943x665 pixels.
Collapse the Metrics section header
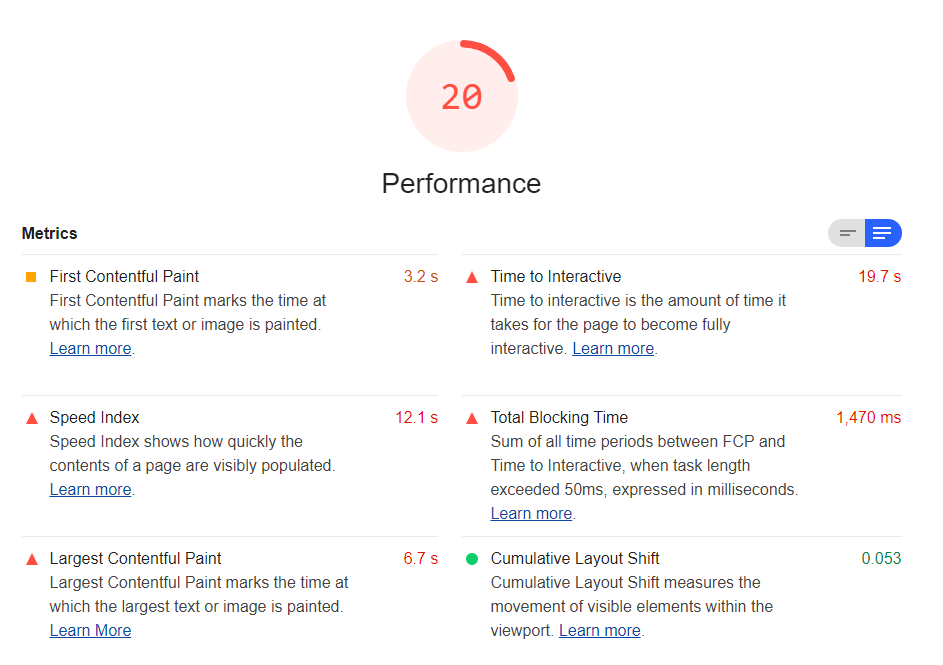(x=49, y=233)
